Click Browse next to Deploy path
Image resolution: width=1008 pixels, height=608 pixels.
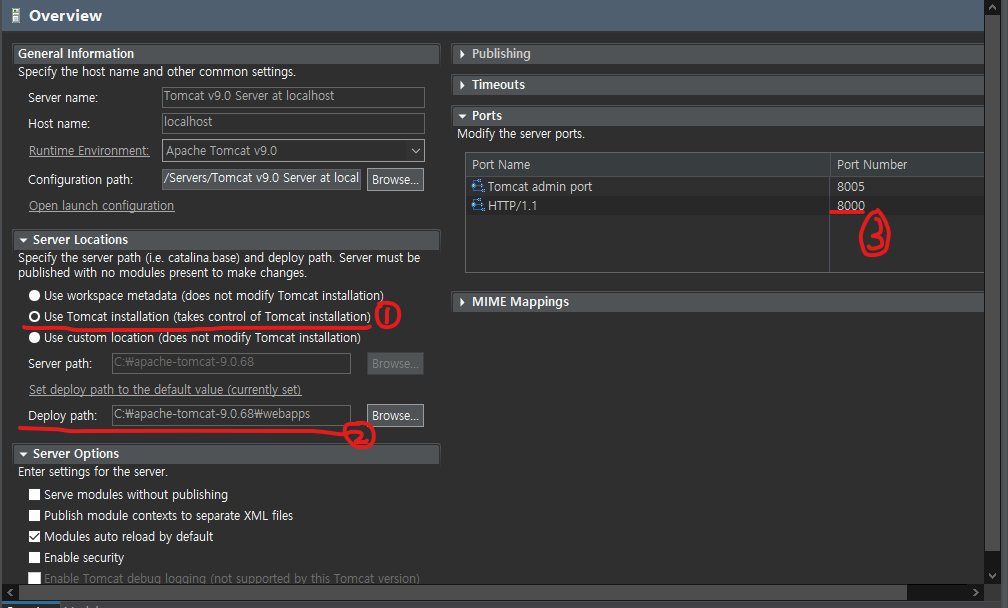pyautogui.click(x=395, y=415)
